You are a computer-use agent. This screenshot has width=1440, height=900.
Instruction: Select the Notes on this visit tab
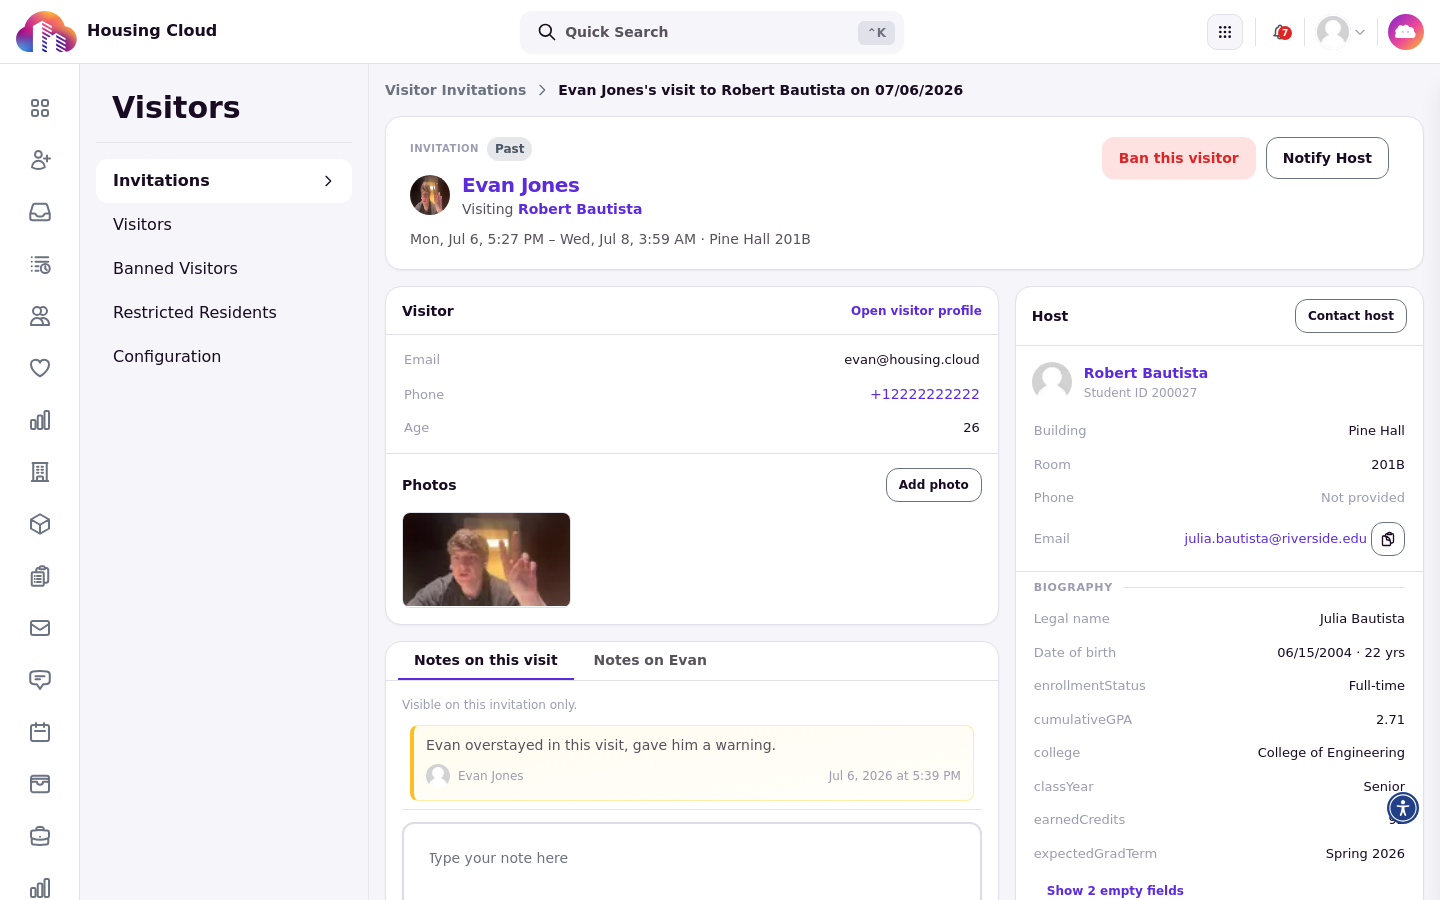click(x=486, y=661)
